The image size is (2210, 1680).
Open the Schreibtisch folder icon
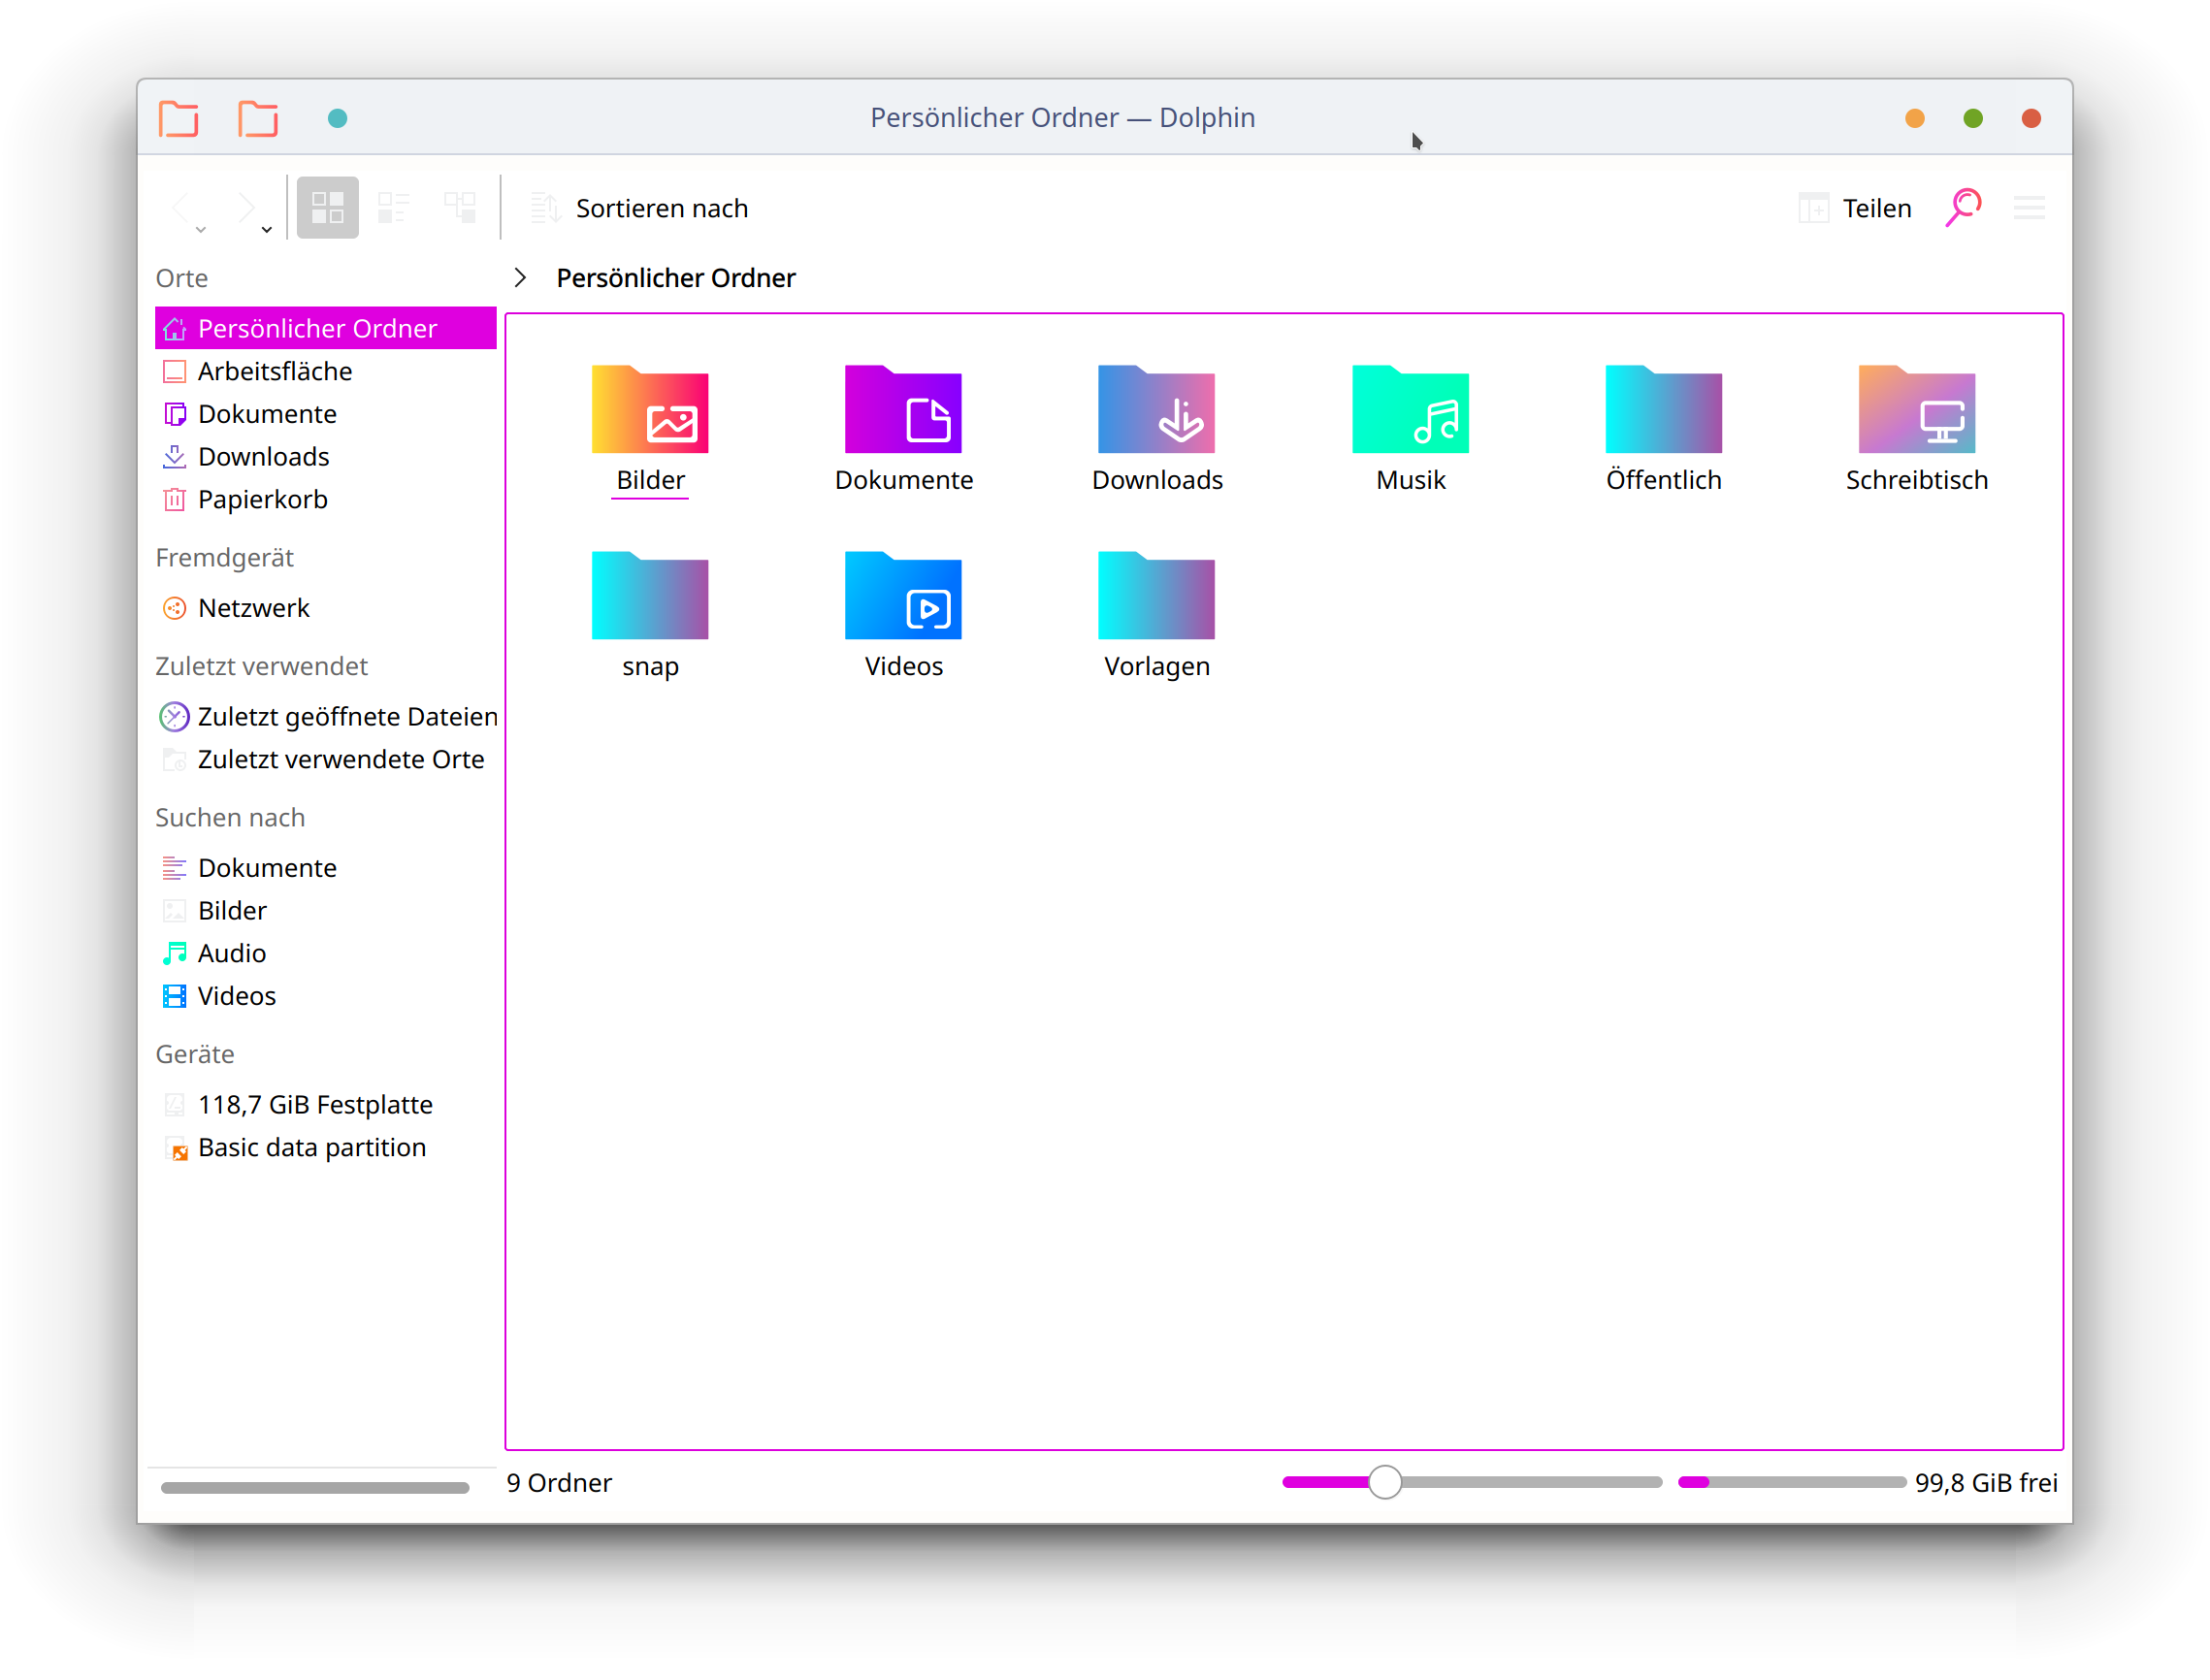click(1916, 410)
